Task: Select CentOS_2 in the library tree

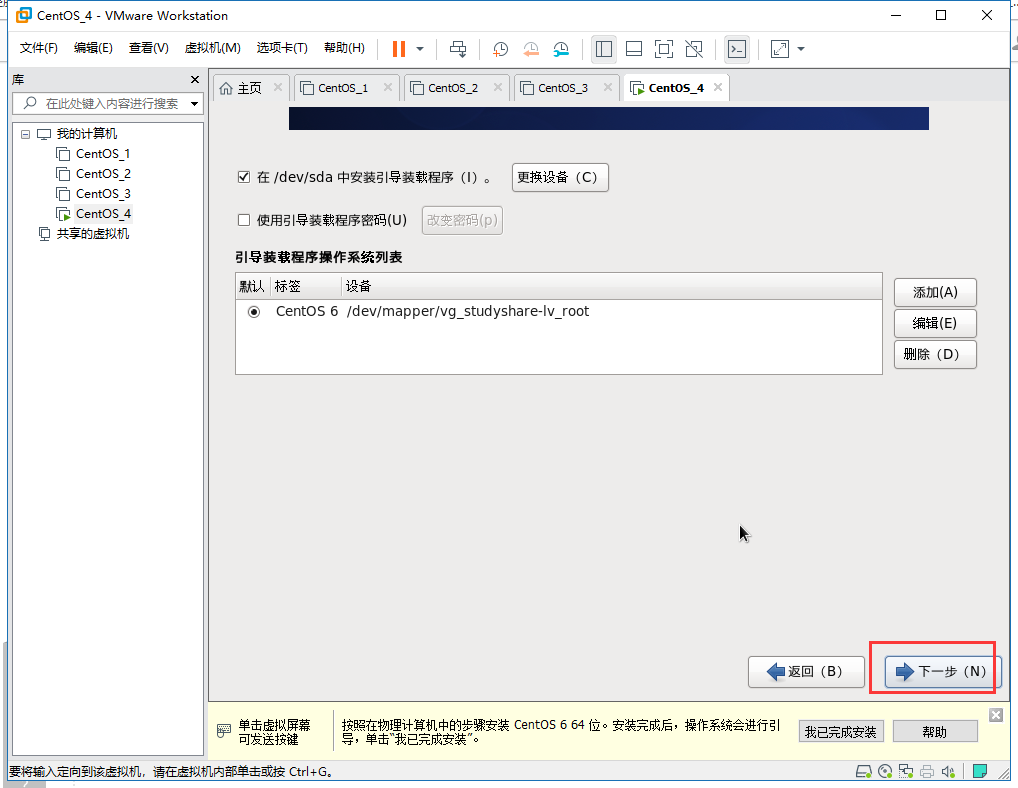Action: point(103,174)
